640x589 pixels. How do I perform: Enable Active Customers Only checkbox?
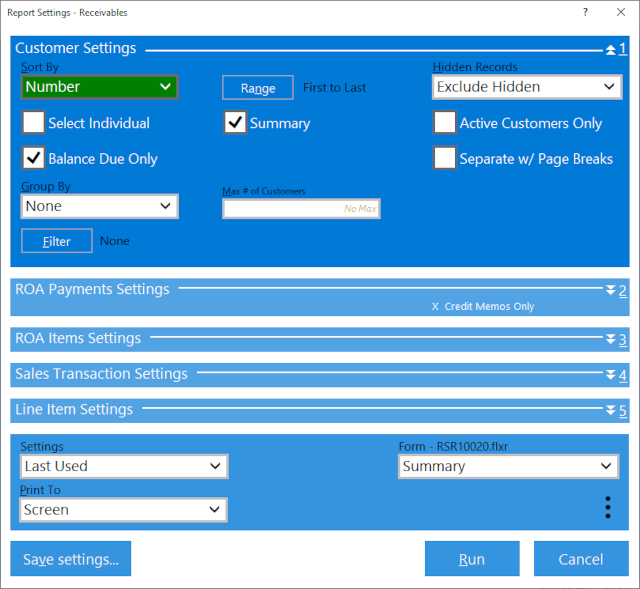445,123
